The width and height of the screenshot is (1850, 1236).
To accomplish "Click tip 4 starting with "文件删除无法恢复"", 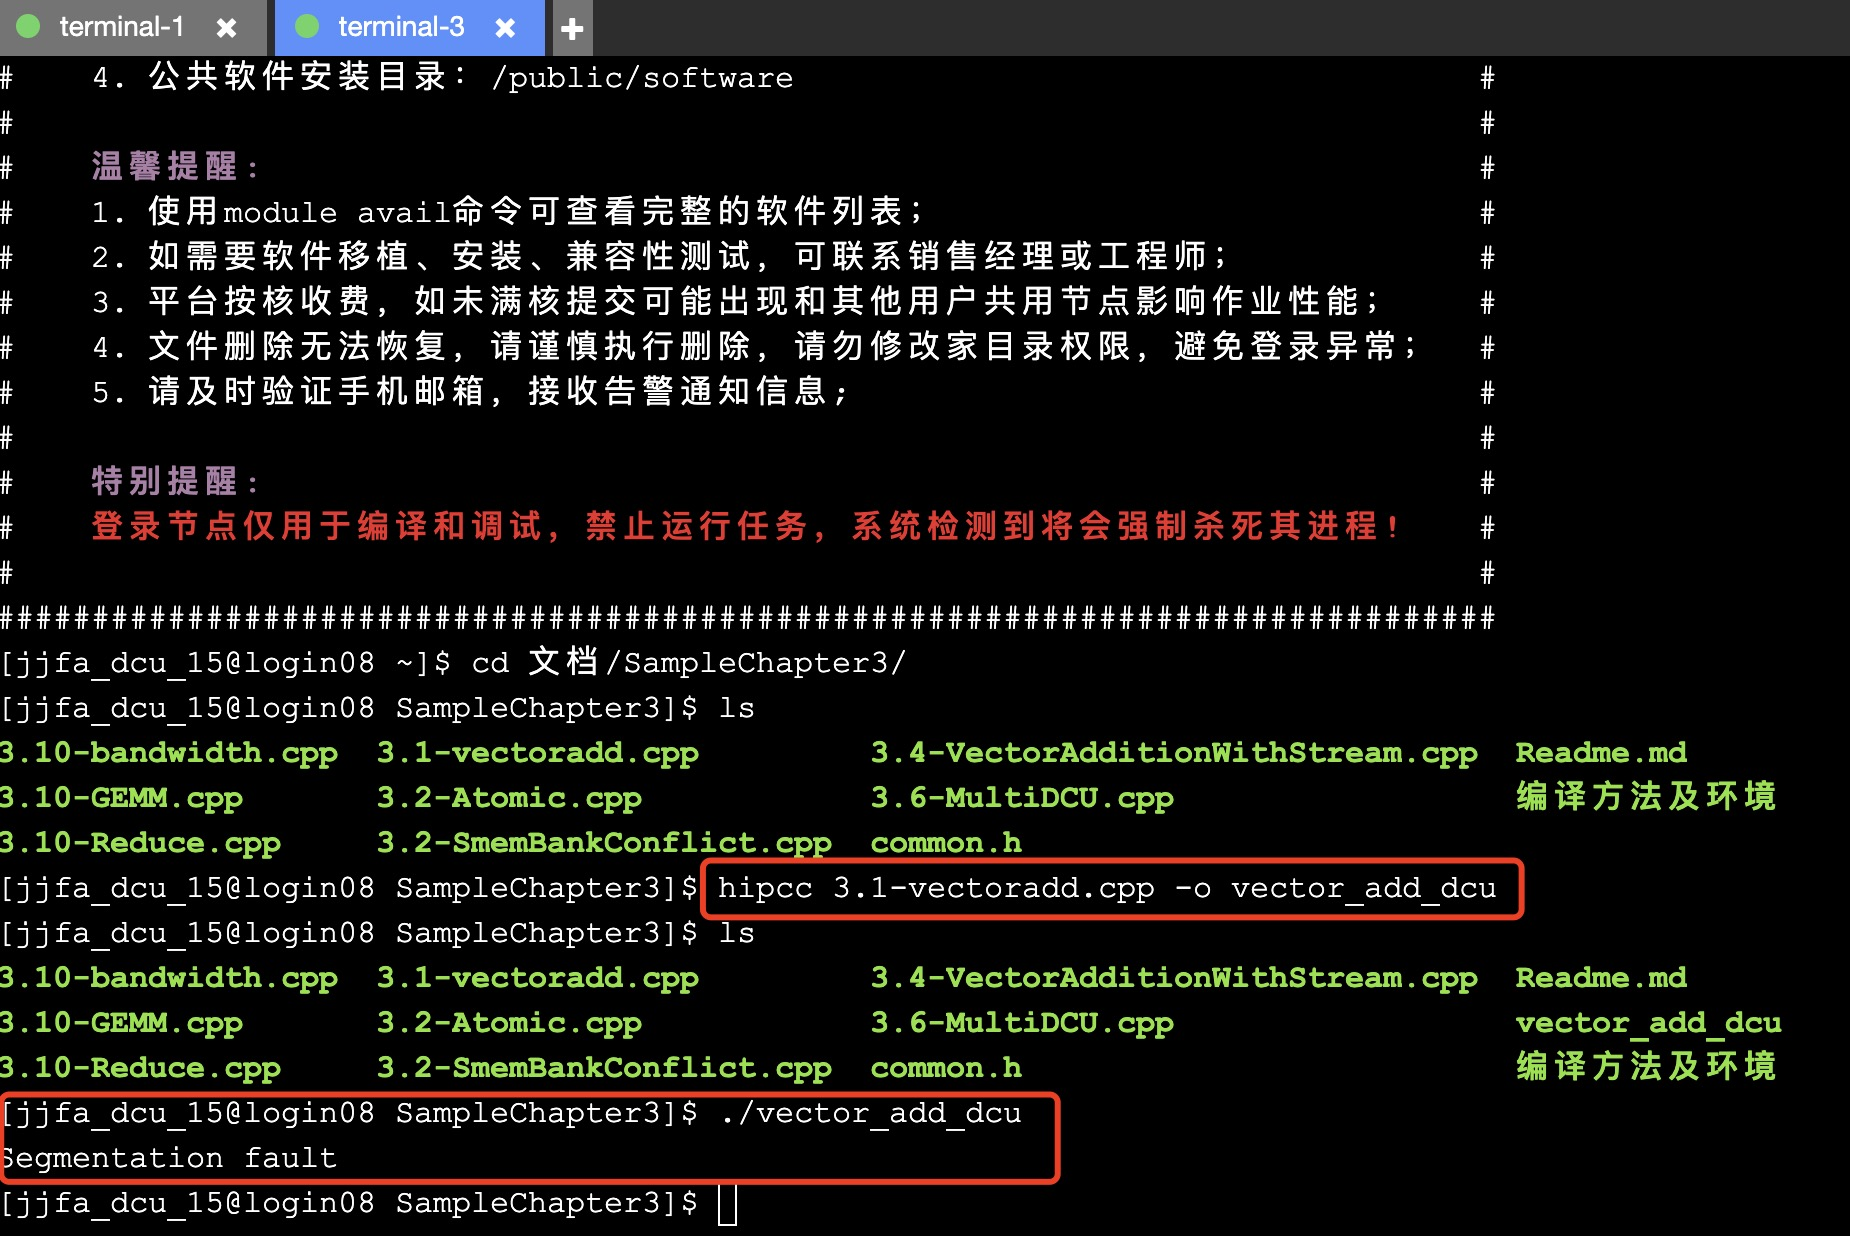I will point(754,347).
